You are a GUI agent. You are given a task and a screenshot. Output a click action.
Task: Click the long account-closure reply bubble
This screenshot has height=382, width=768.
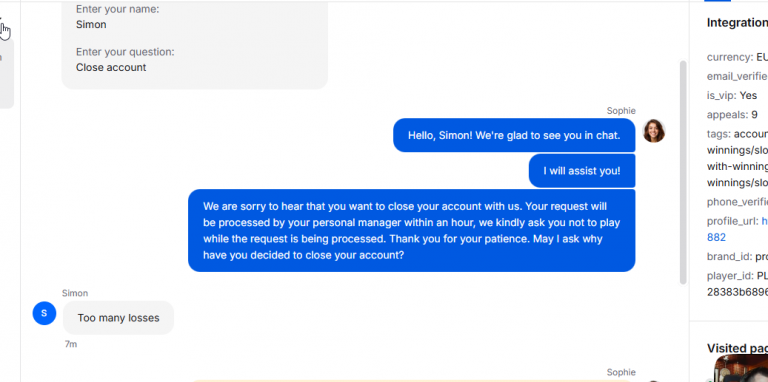tap(411, 231)
